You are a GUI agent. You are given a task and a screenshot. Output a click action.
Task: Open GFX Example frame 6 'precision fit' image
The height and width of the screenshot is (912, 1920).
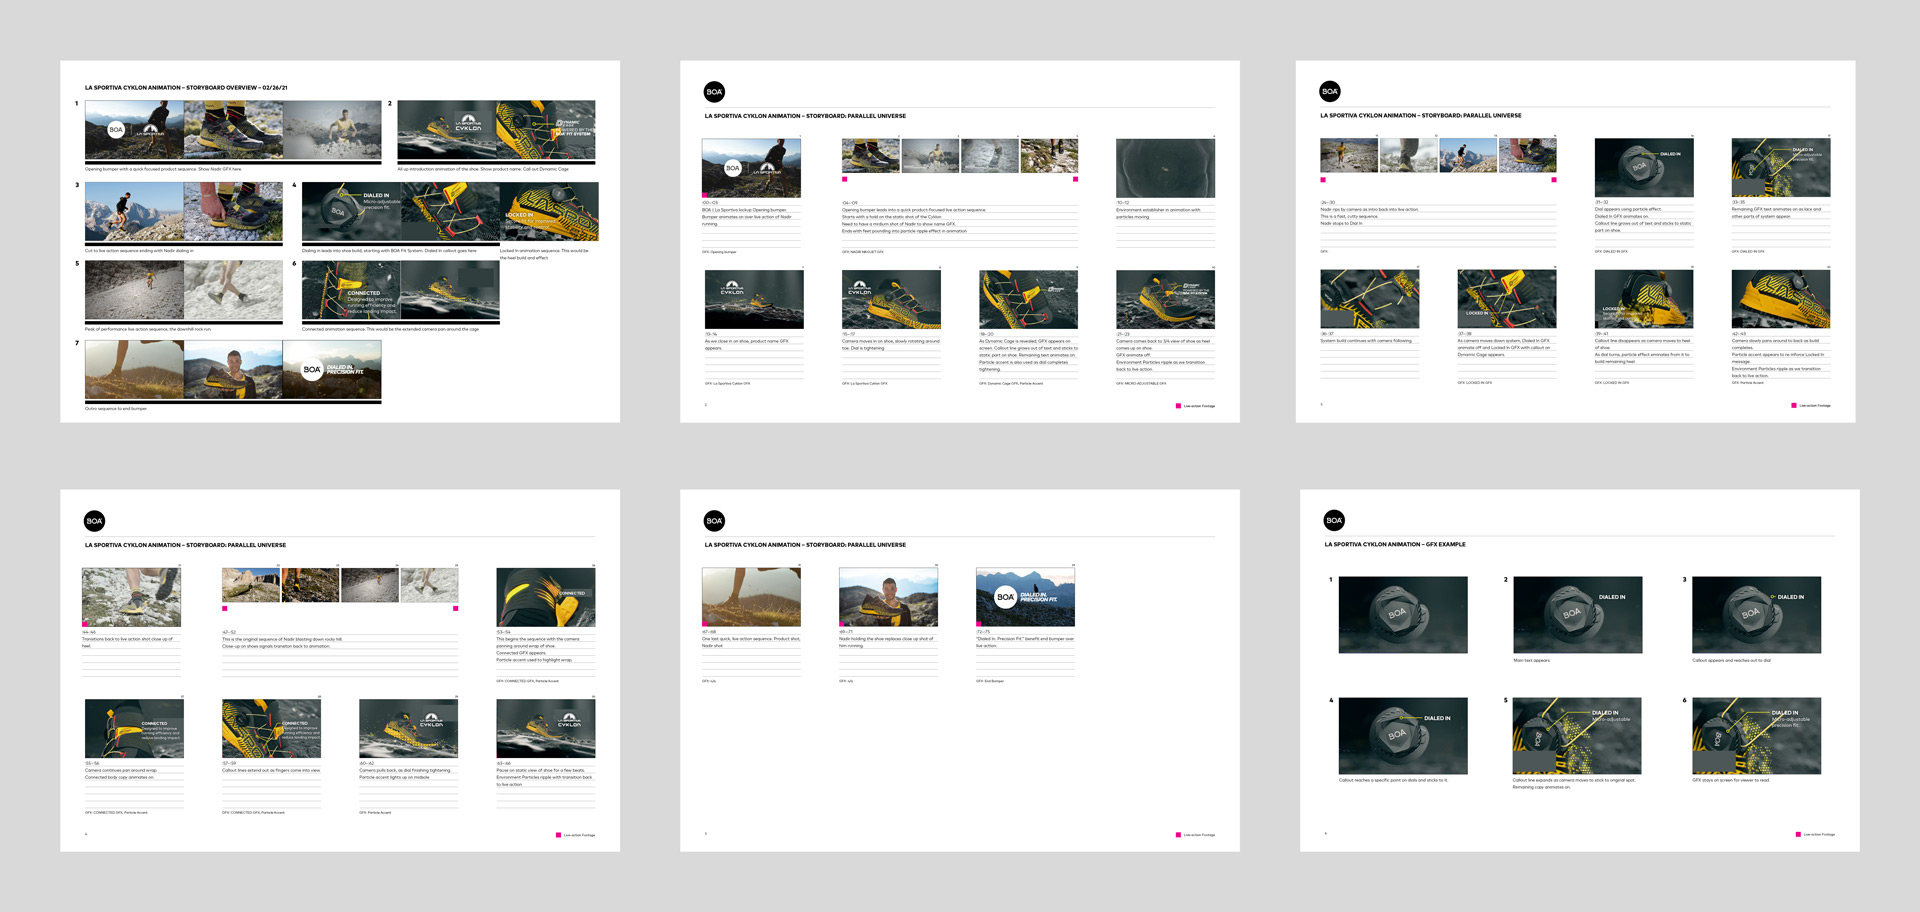tap(1756, 736)
